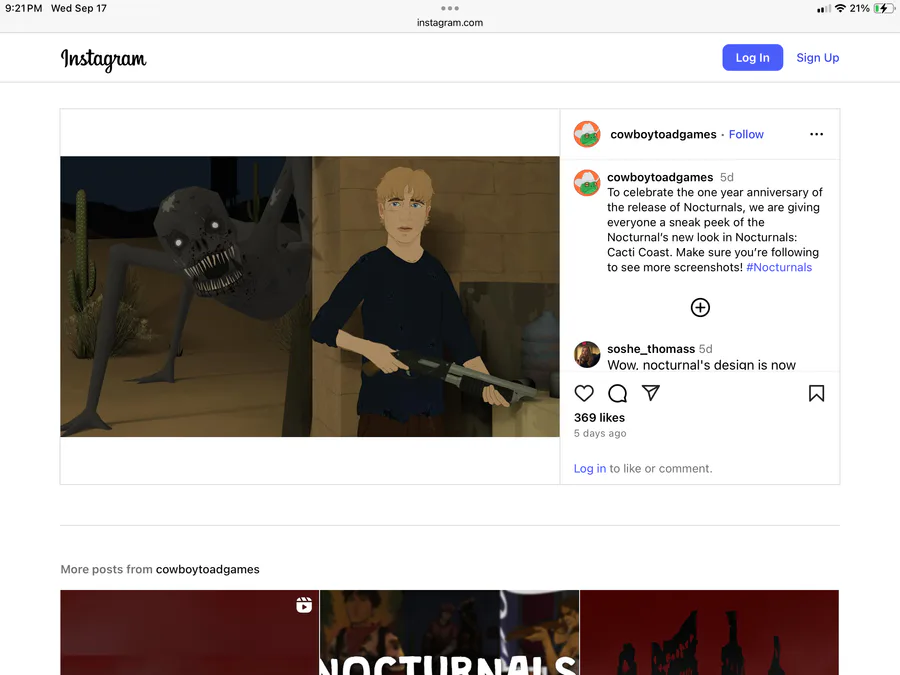This screenshot has height=675, width=900.
Task: Click the reel icon on first thumbnail
Action: 304,604
